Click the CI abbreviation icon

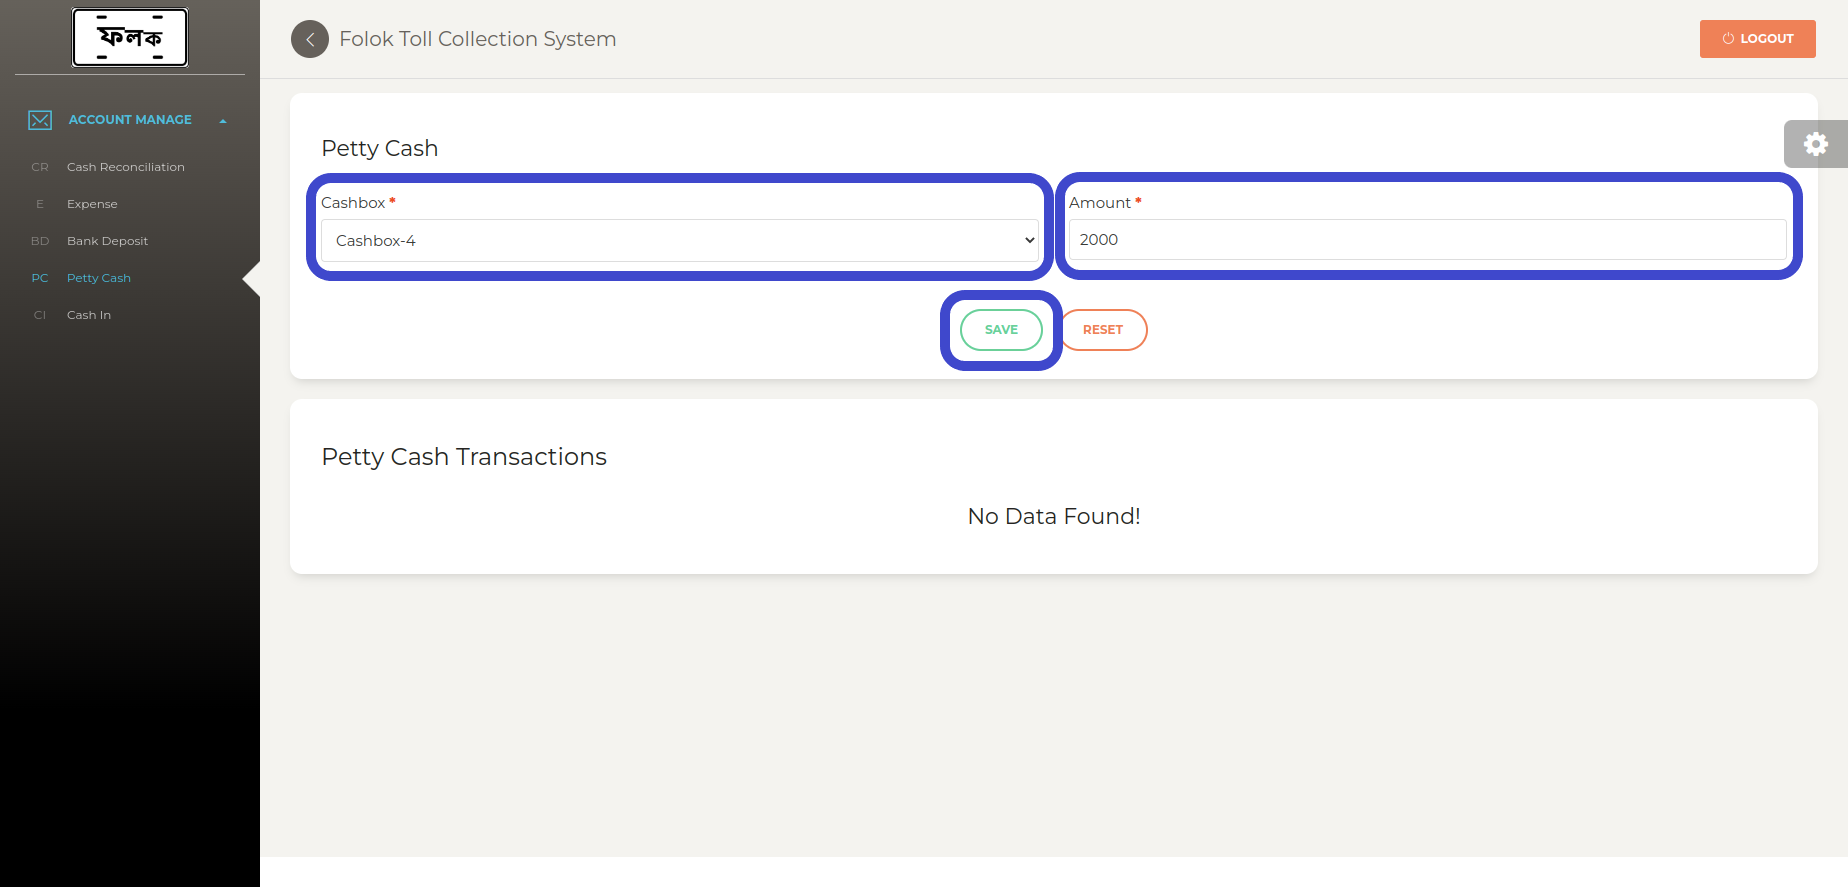(x=40, y=315)
